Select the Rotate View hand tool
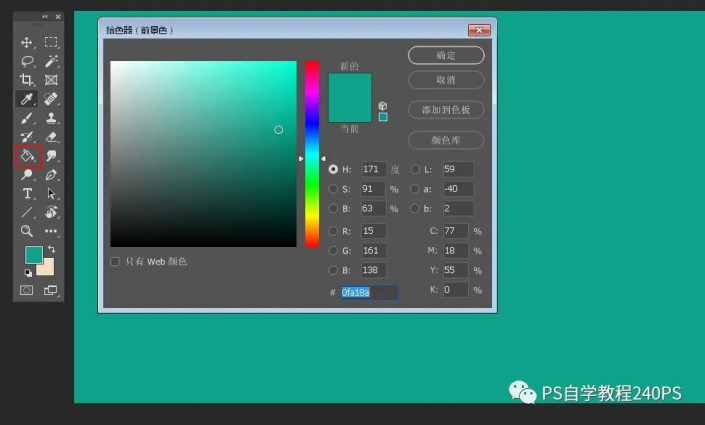Viewport: 705px width, 425px height. point(51,212)
